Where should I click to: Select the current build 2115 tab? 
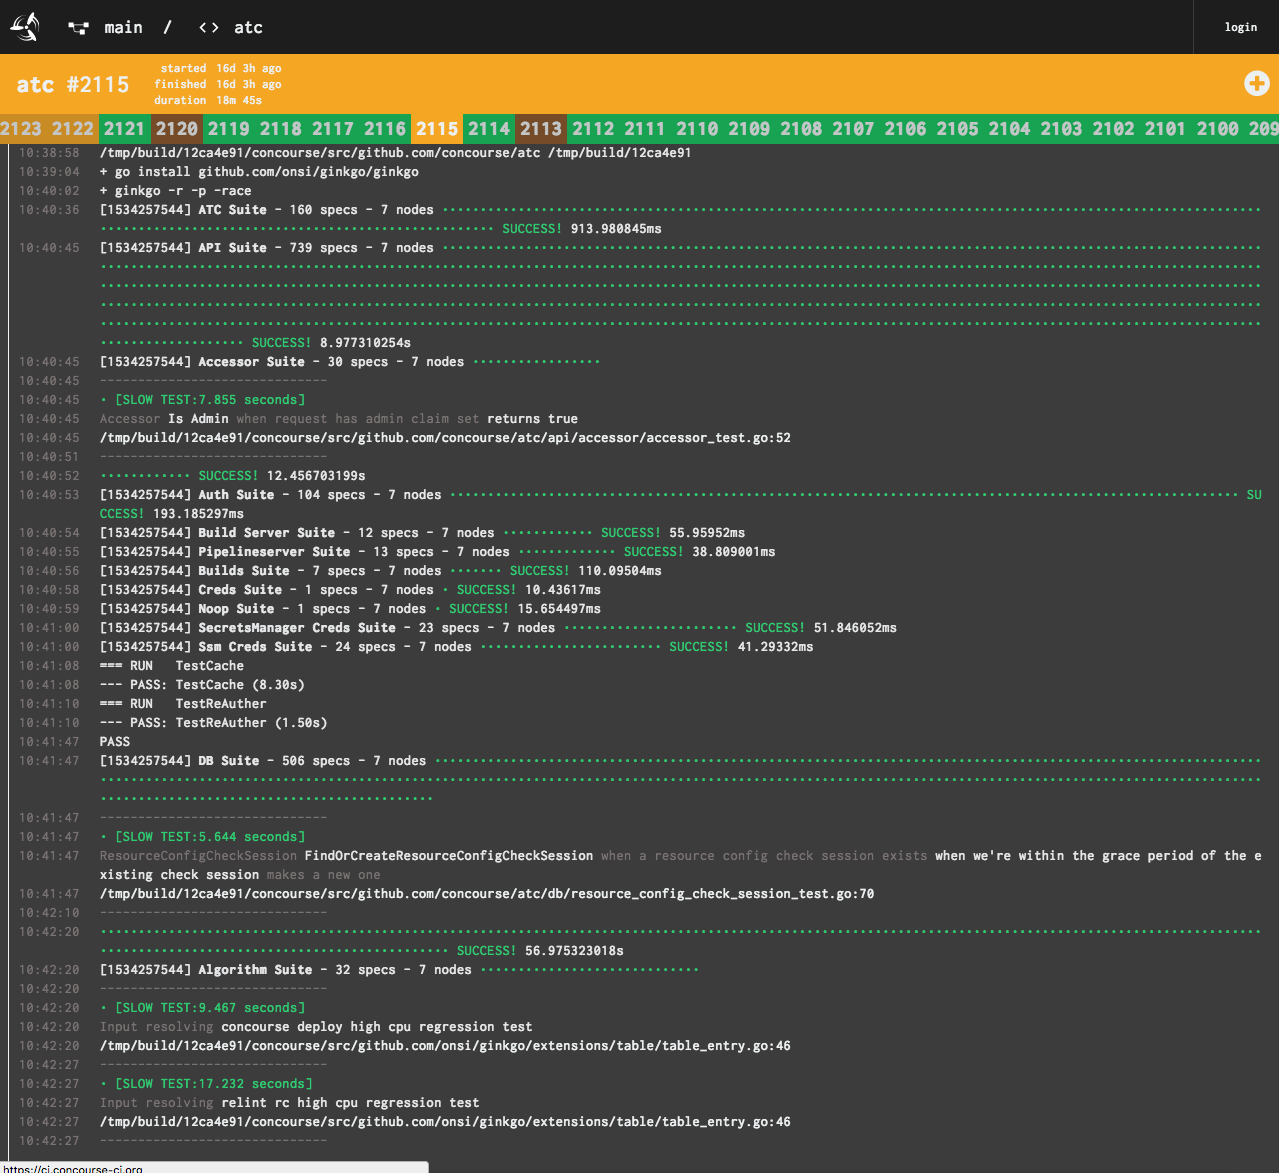[437, 129]
